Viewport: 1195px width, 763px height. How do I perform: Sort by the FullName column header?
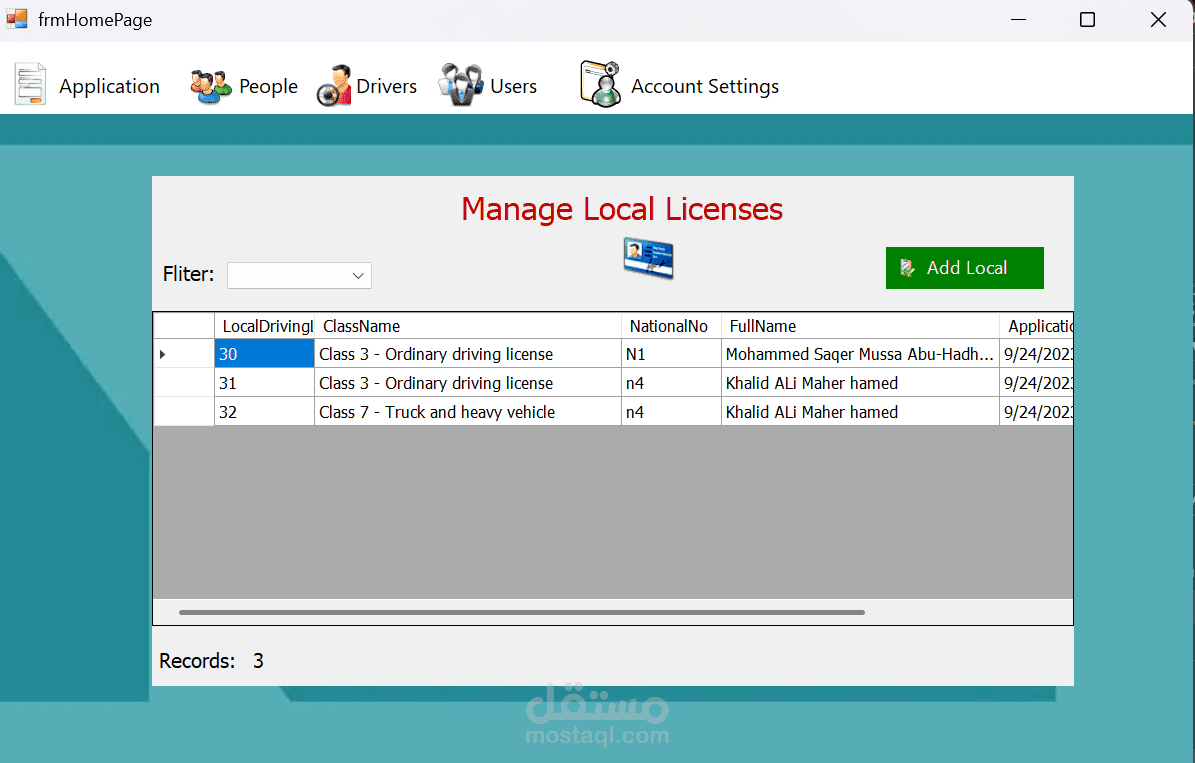pos(859,326)
